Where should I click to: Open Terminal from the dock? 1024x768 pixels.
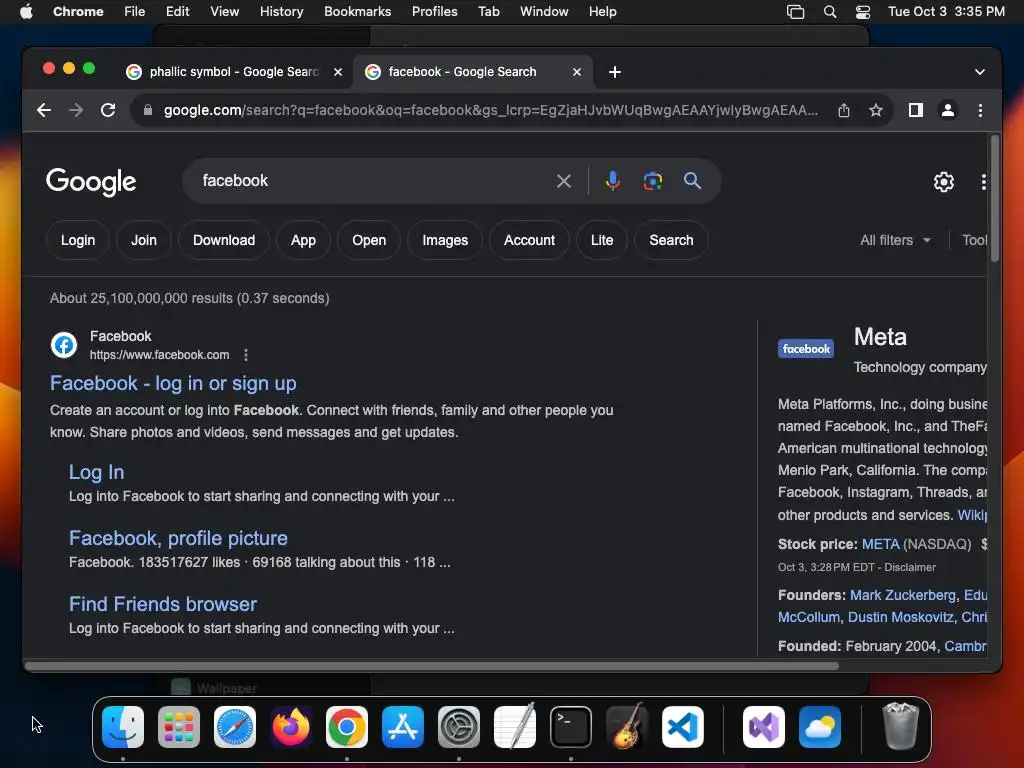[571, 727]
